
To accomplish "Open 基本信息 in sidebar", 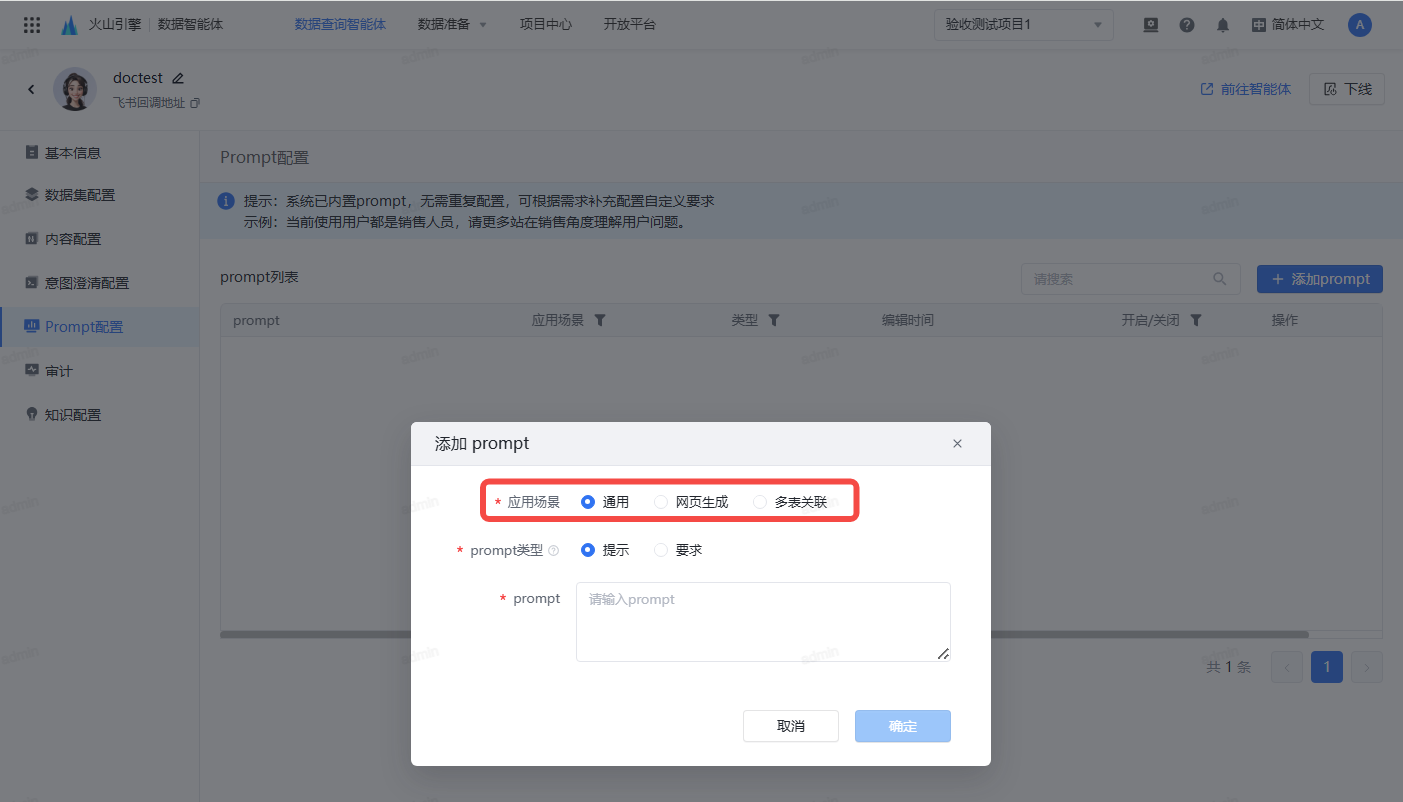I will tap(100, 153).
